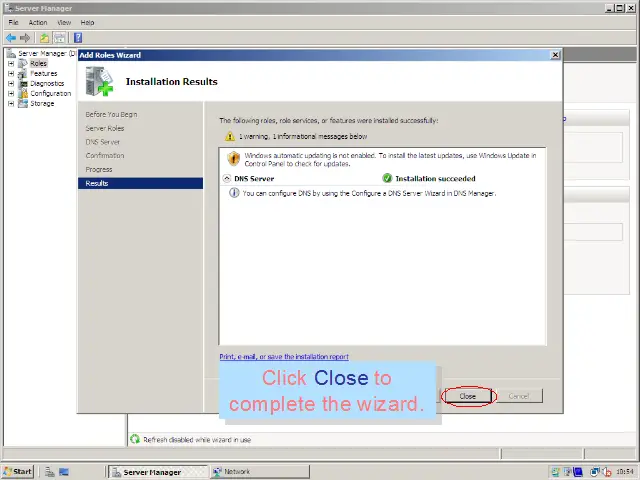Image resolution: width=640 pixels, height=480 pixels.
Task: Switch to Network taskbar button
Action: pos(260,472)
